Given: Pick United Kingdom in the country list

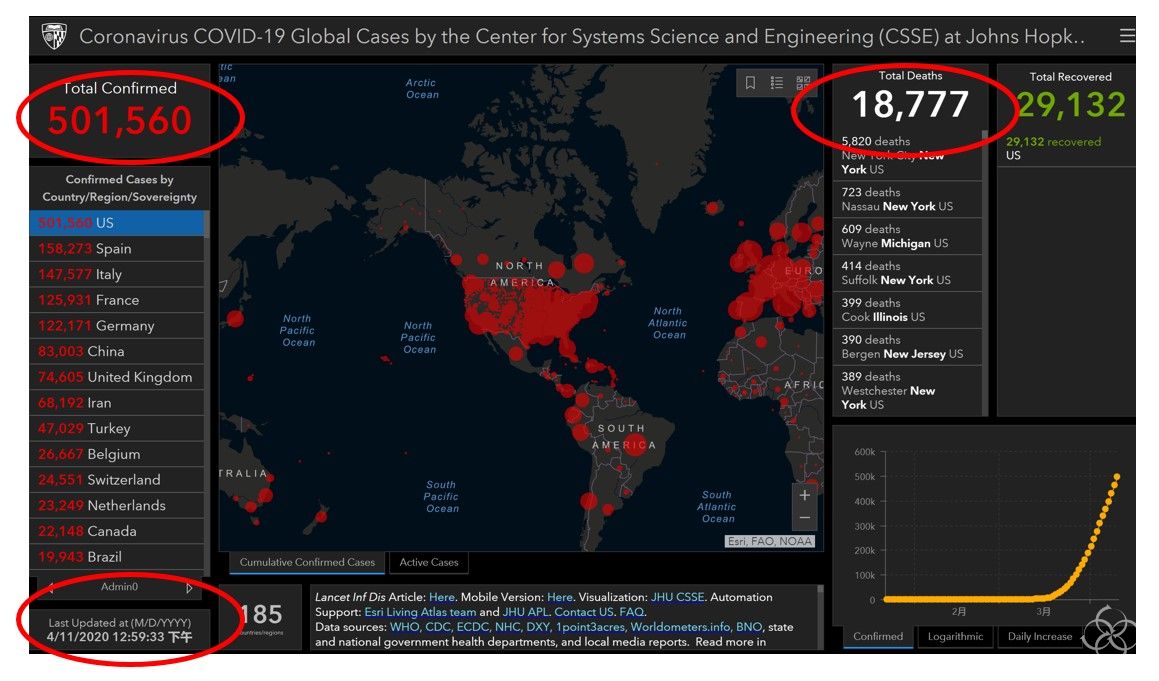Looking at the screenshot, I should (117, 377).
